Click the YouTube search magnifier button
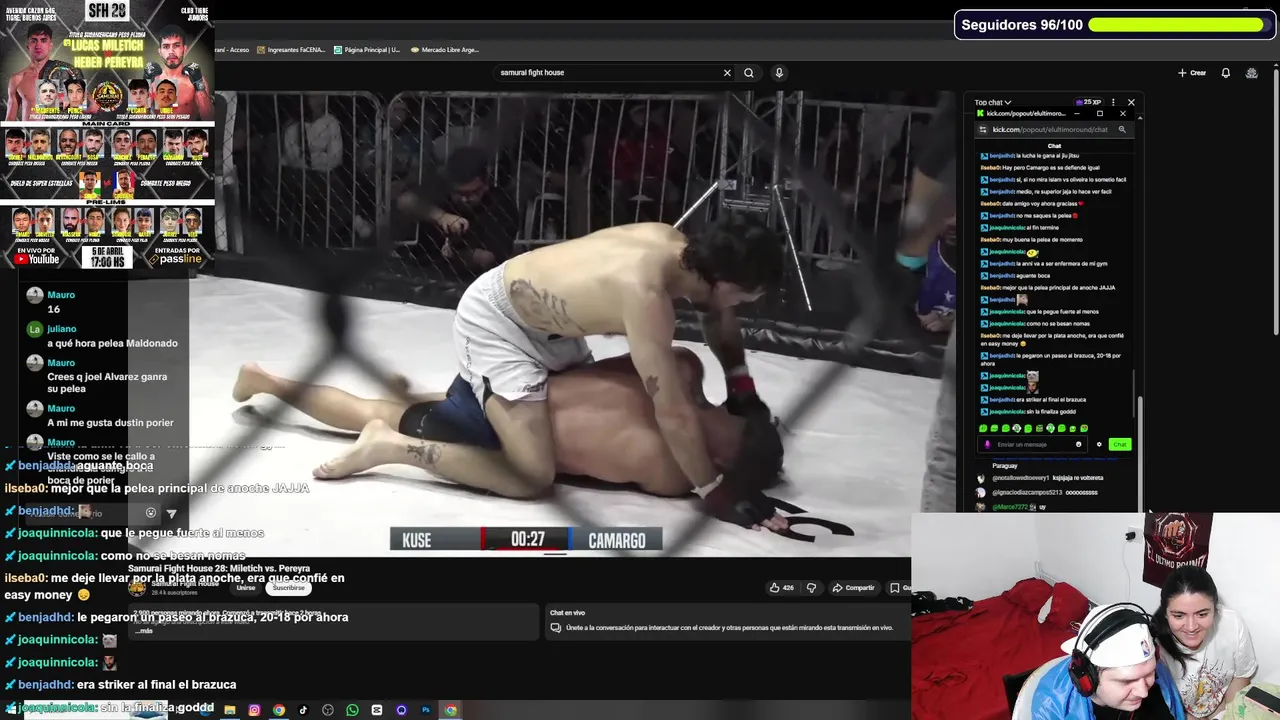This screenshot has width=1280, height=720. coord(748,73)
